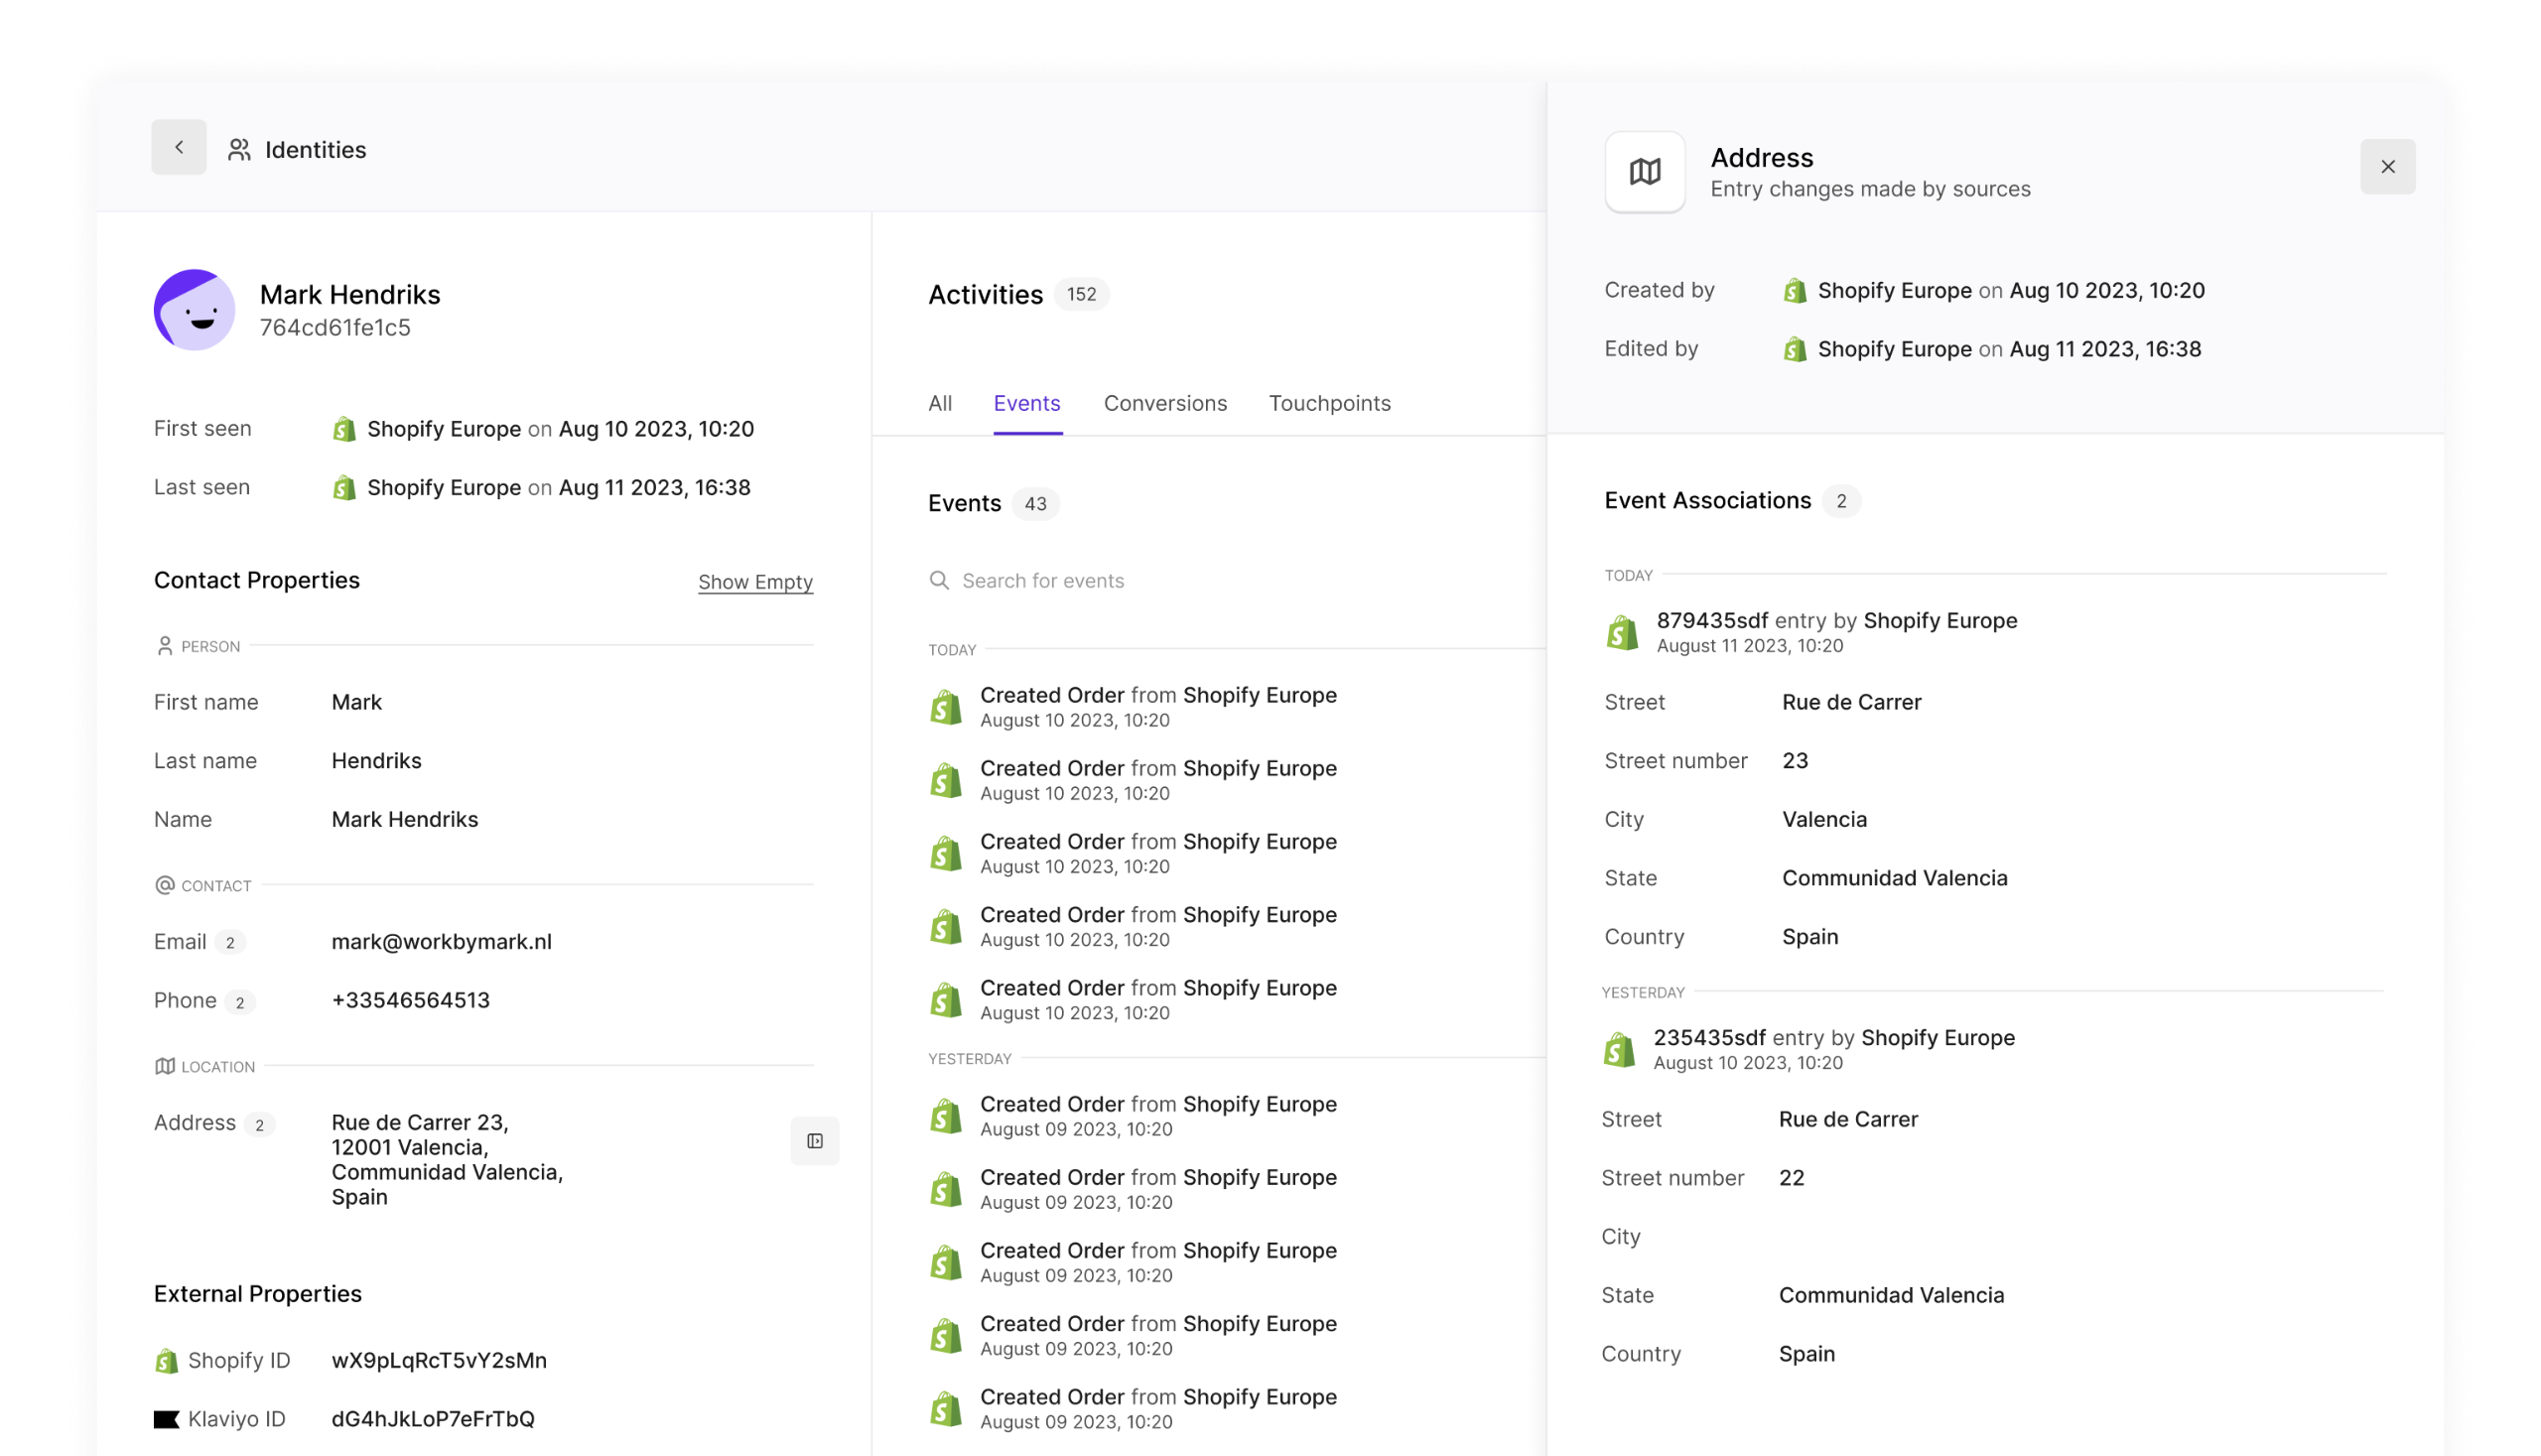The width and height of the screenshot is (2541, 1456).
Task: Open first Created Order event under Today
Action: [1157, 706]
